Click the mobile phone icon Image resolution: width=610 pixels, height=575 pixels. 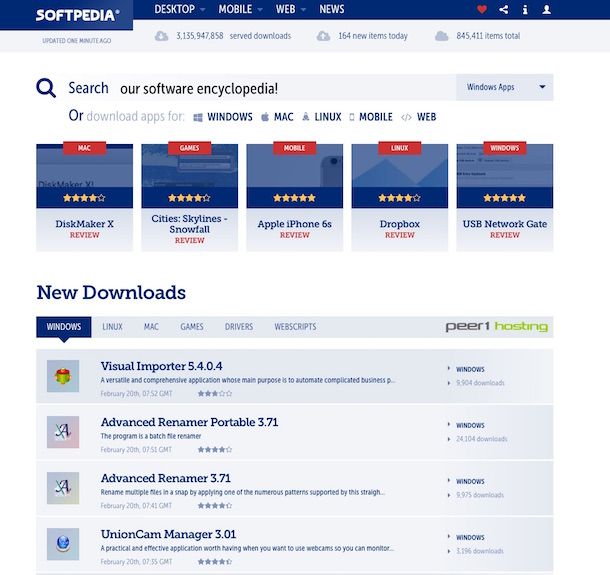pyautogui.click(x=352, y=117)
